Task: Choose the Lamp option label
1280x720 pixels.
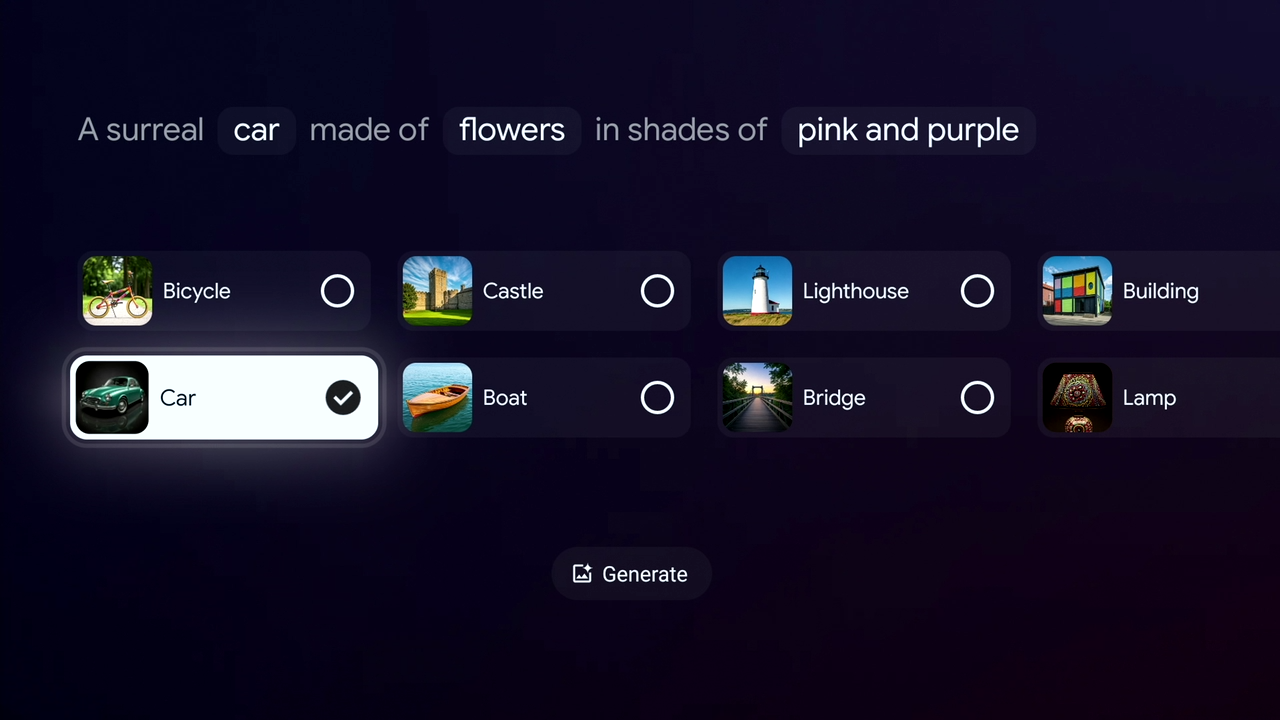Action: (x=1149, y=397)
